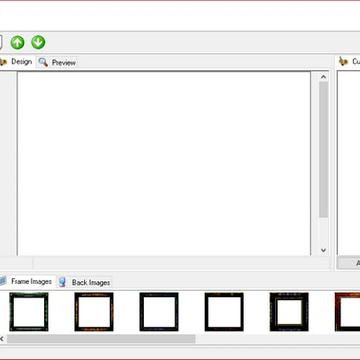Click the green down arrow icon

click(x=38, y=42)
